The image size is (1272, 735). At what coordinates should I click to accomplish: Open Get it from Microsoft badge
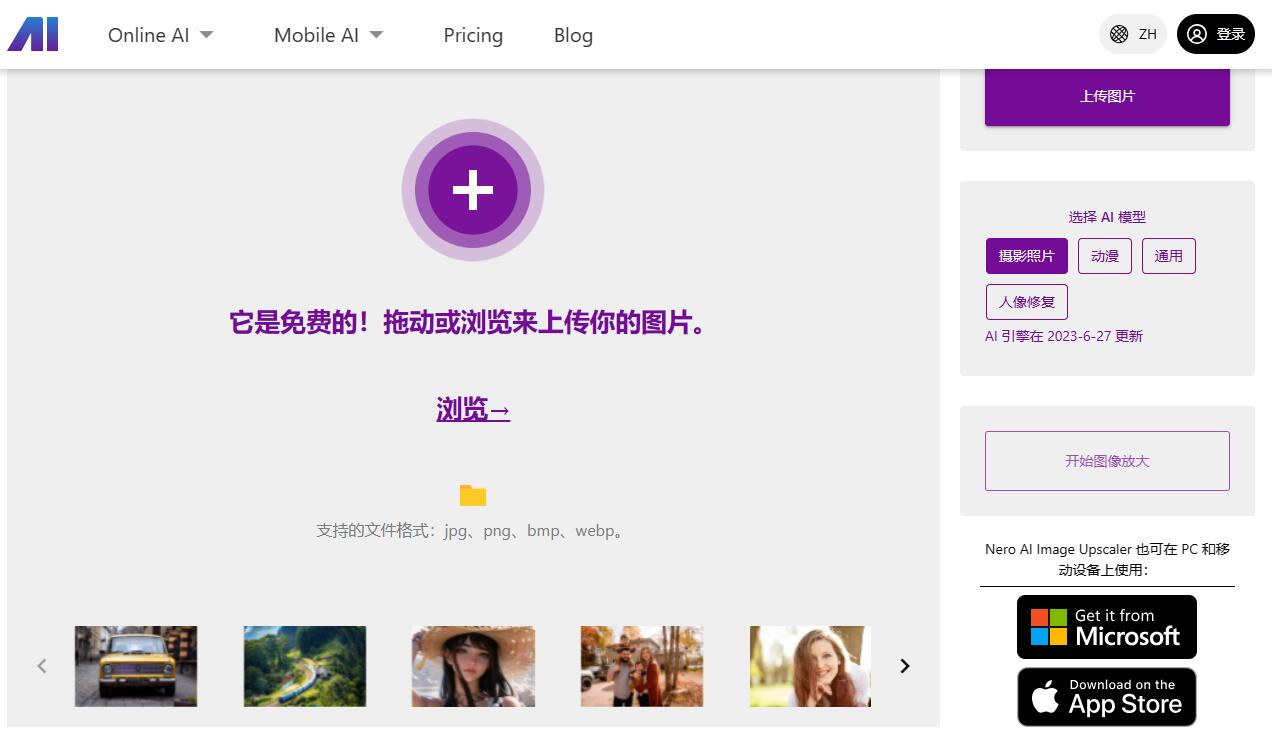[x=1107, y=627]
